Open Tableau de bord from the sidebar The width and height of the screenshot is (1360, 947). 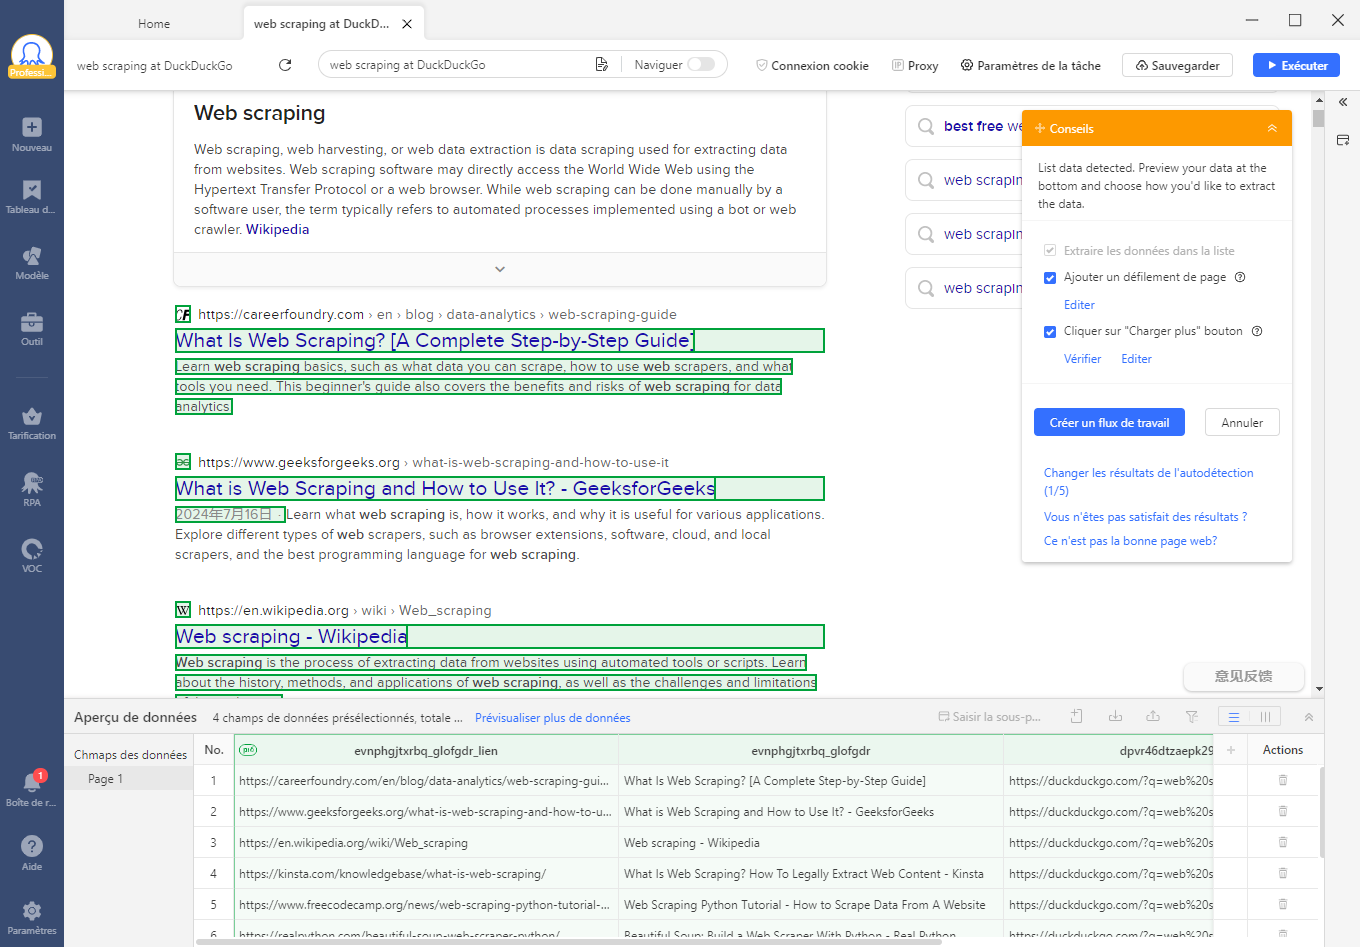click(32, 197)
